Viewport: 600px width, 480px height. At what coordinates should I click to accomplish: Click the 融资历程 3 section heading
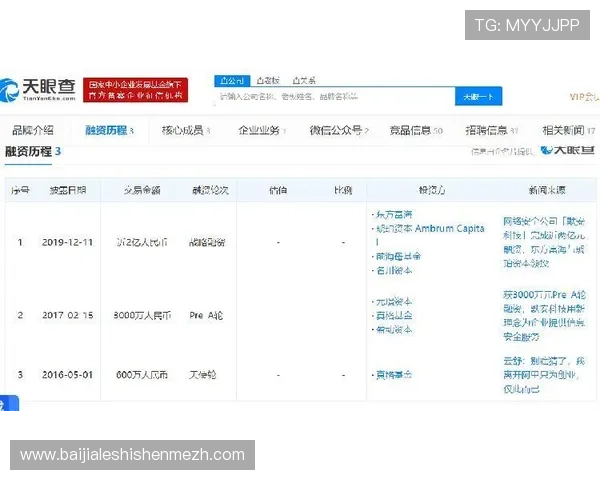click(x=33, y=152)
